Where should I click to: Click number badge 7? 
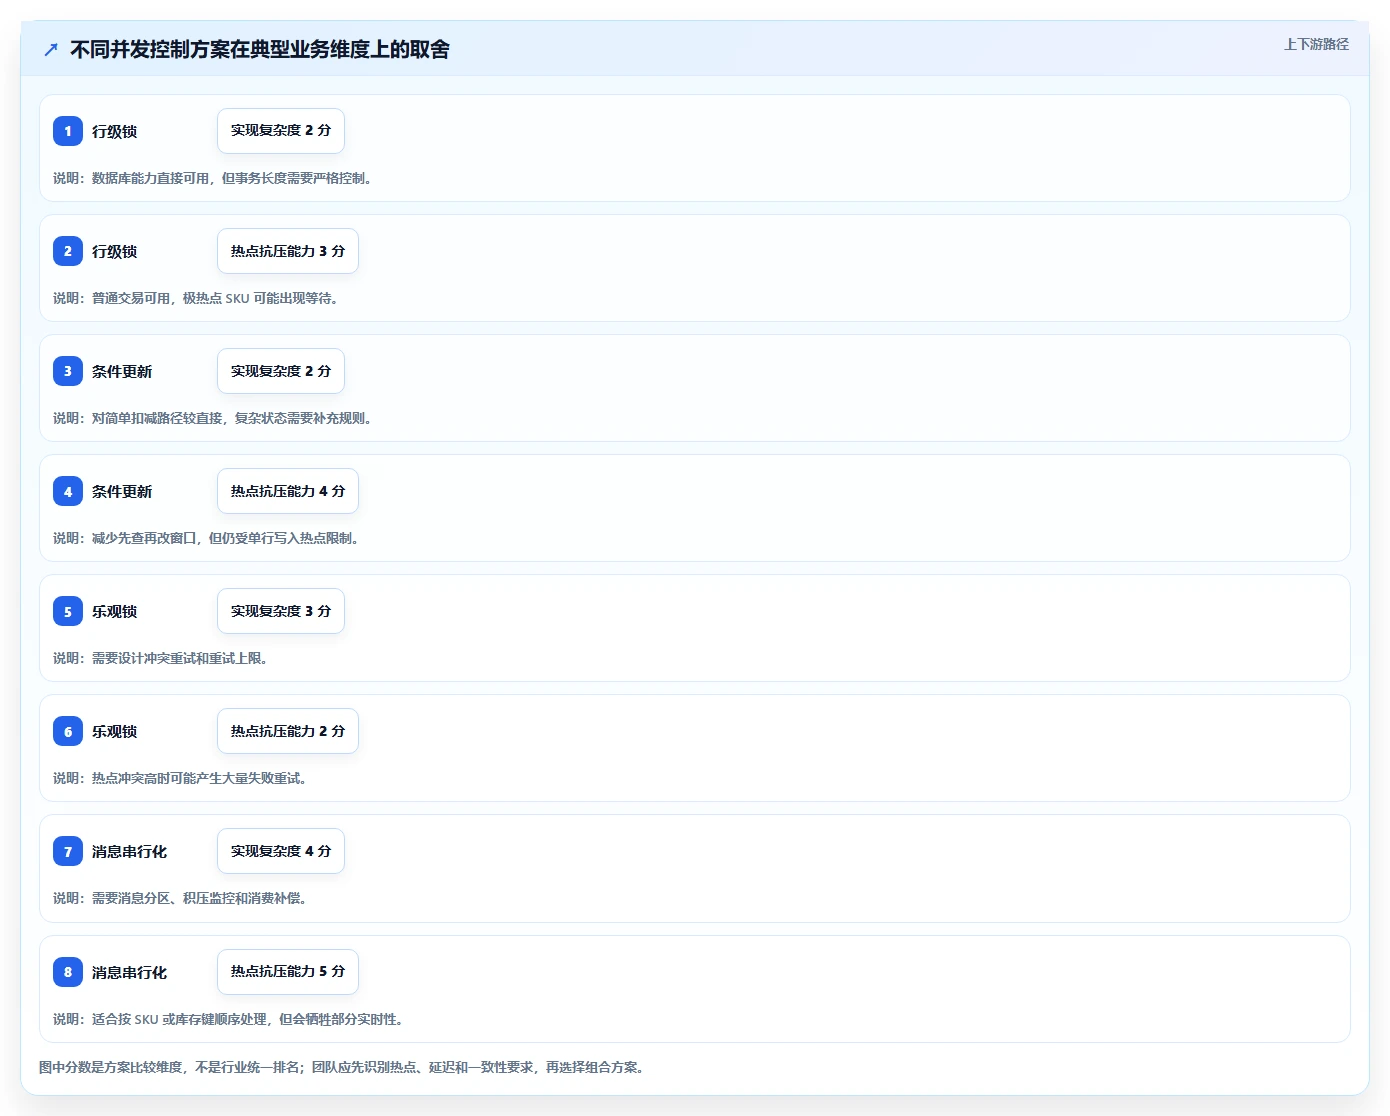68,851
